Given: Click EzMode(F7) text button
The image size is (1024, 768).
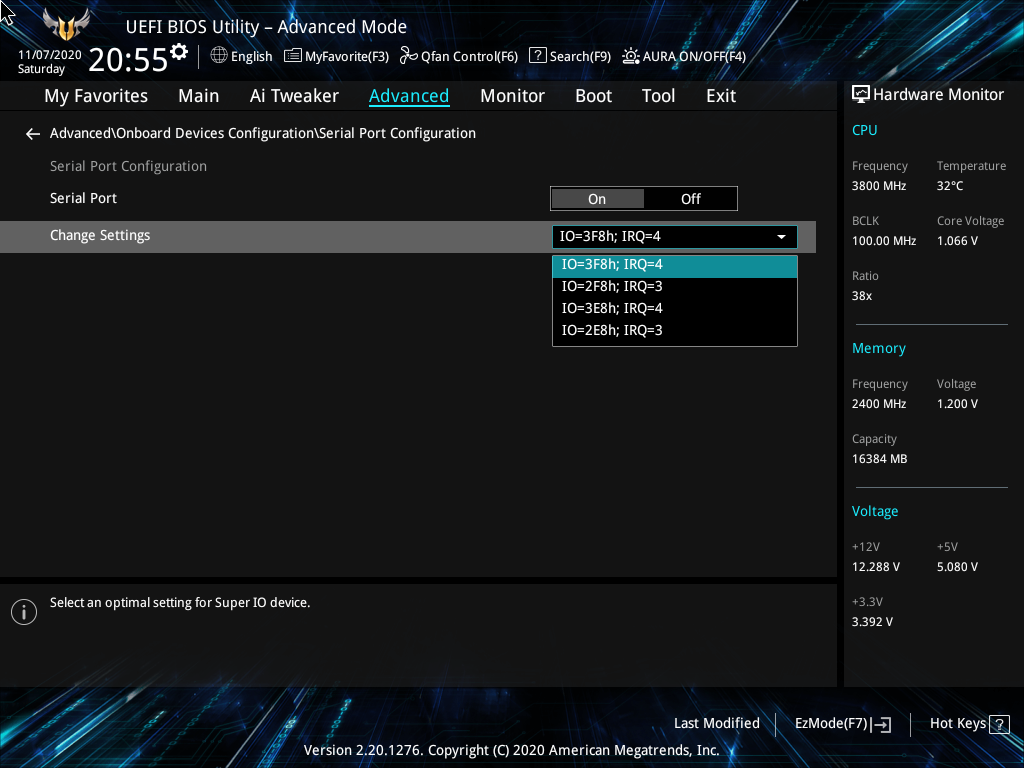Looking at the screenshot, I should pos(831,724).
